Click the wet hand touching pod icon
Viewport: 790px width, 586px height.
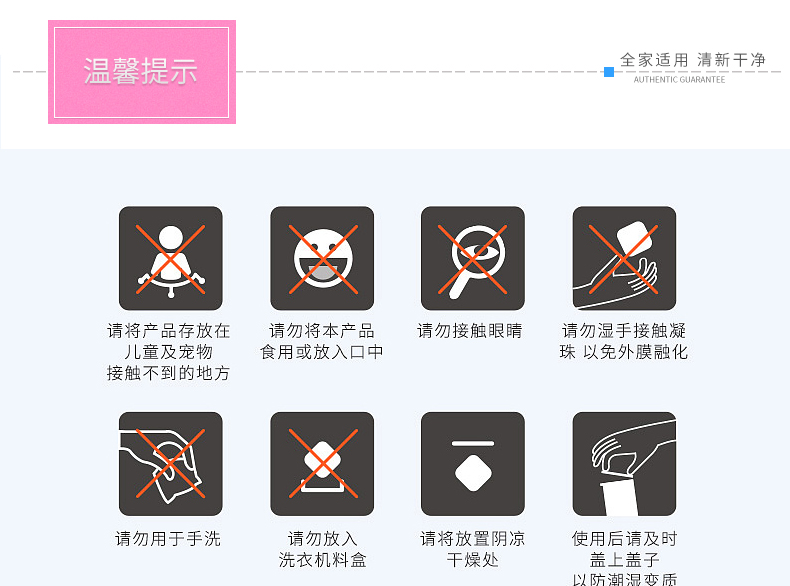pos(624,258)
